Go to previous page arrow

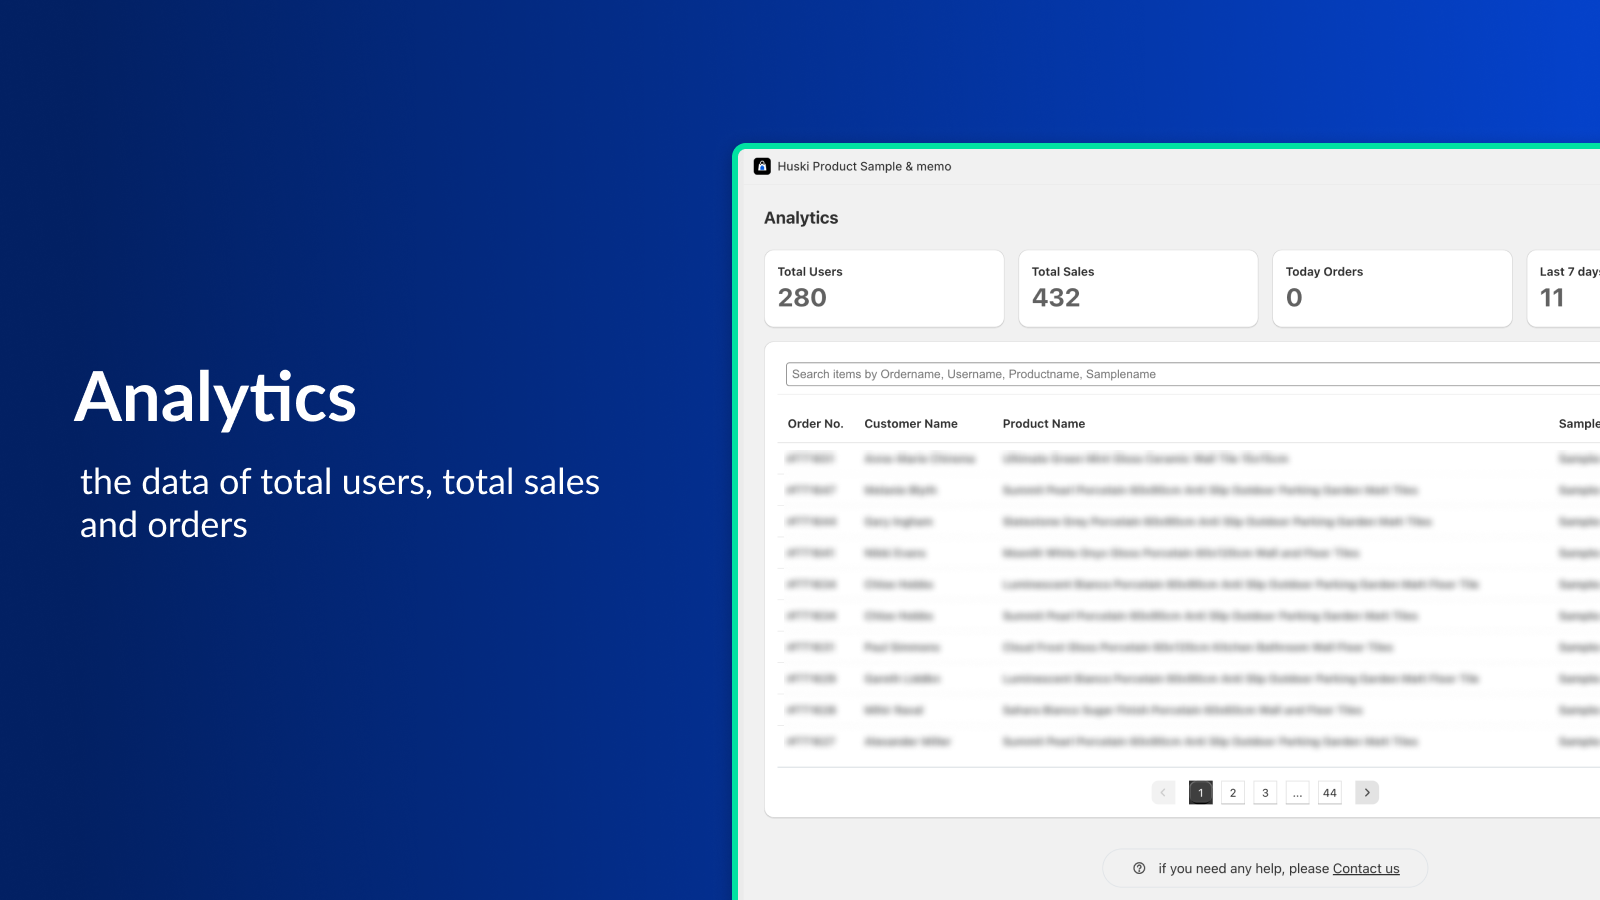tap(1163, 792)
